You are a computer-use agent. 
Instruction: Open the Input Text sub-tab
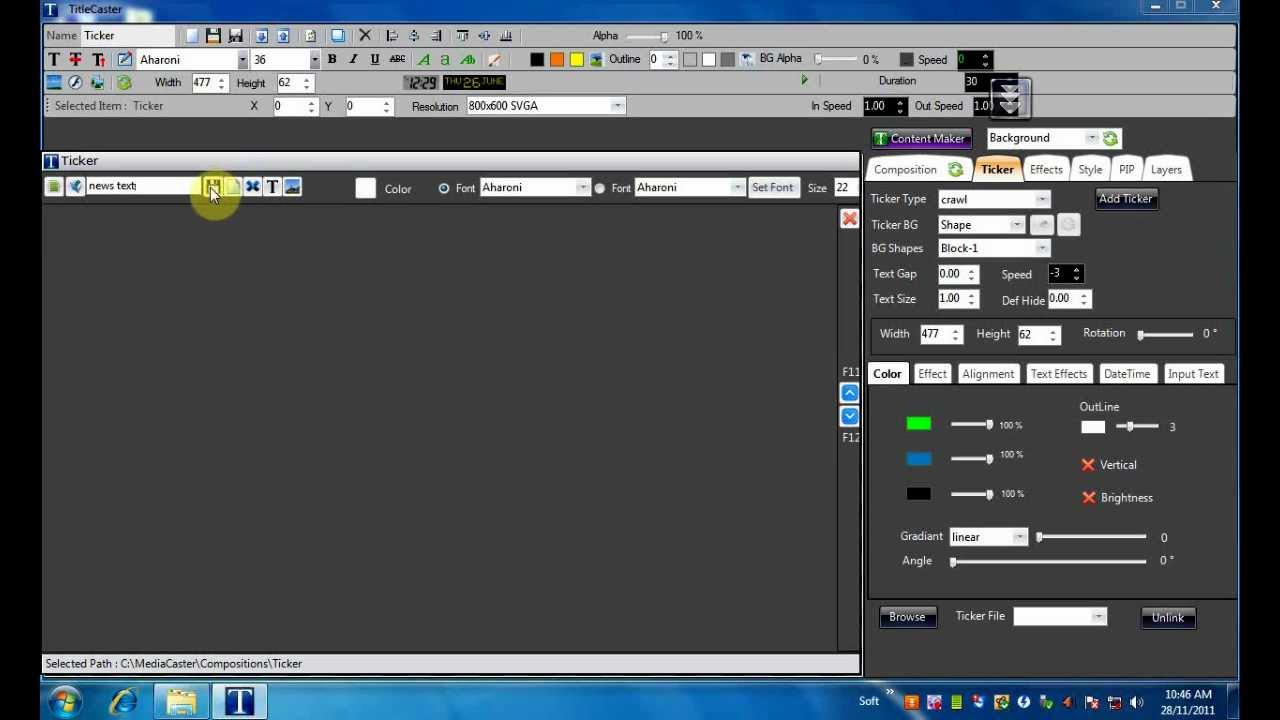(x=1193, y=374)
